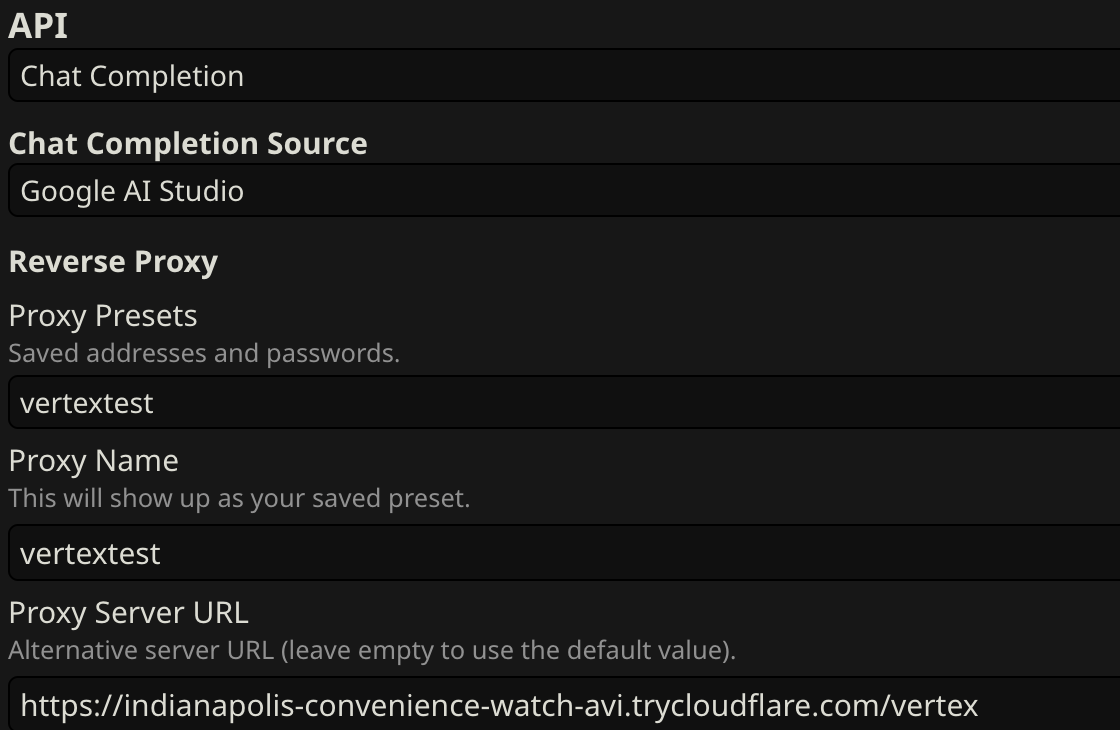Expand the Chat Completion Source dropdown
Screen dimensions: 1120x730
pyautogui.click(x=560, y=191)
